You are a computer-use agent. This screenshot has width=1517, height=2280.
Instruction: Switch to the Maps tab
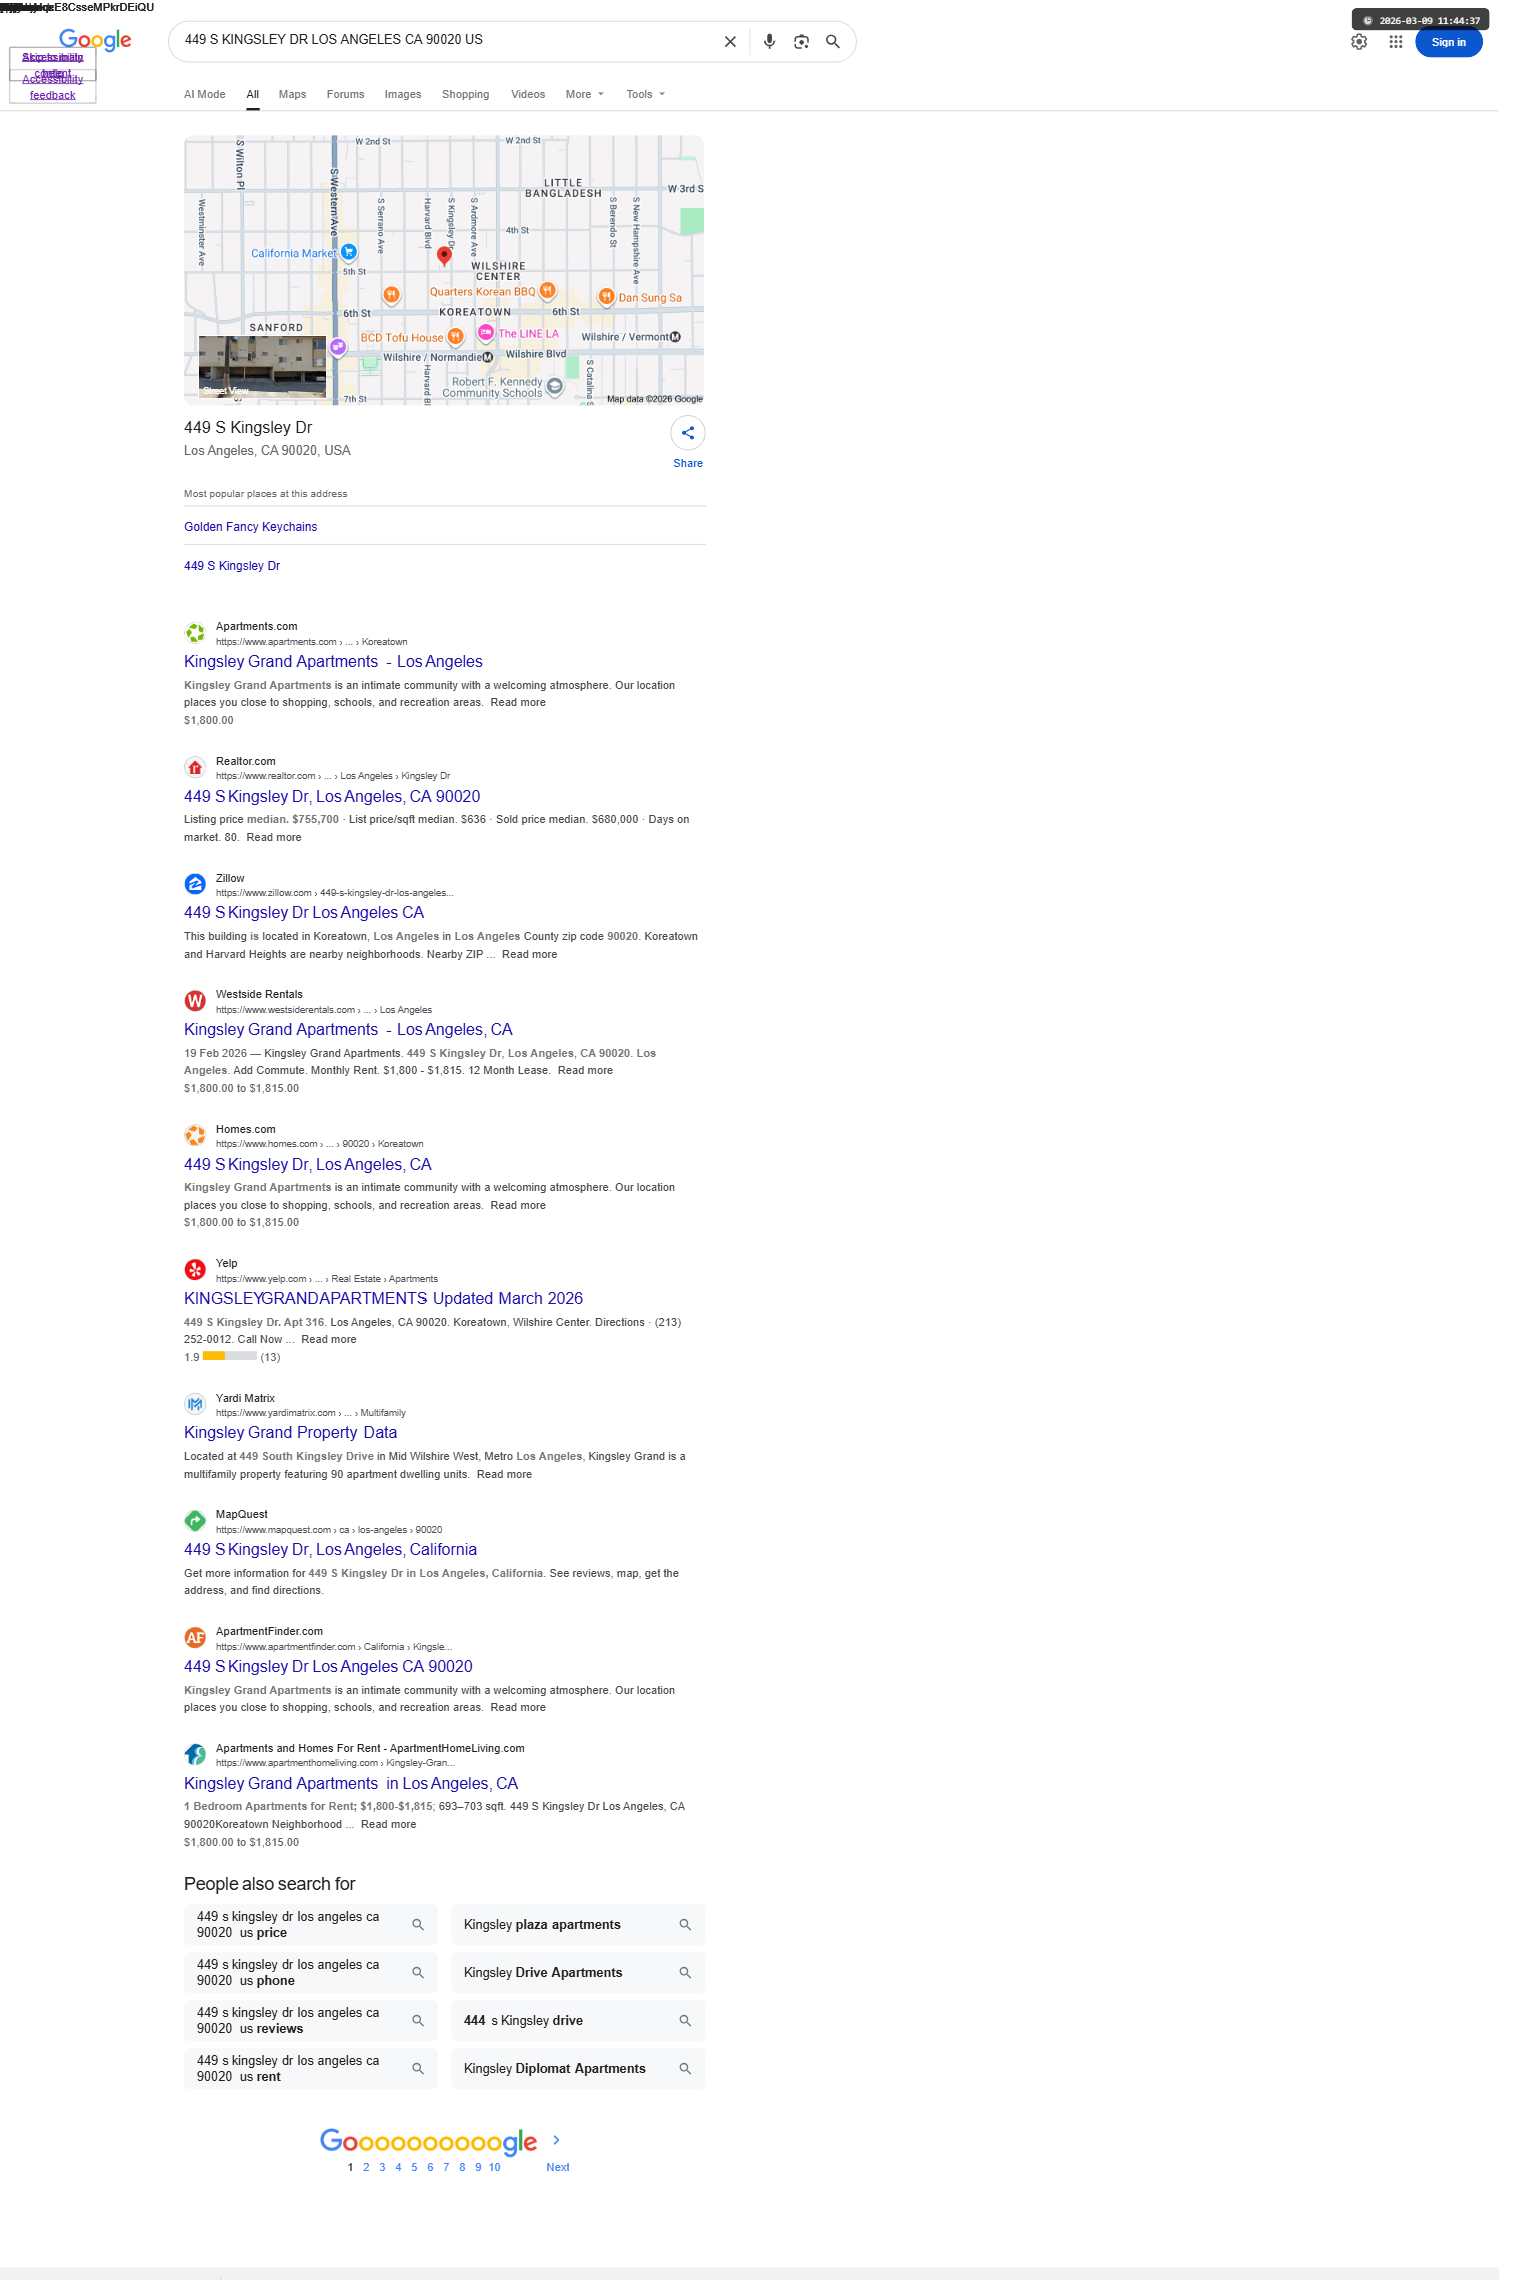[x=292, y=94]
